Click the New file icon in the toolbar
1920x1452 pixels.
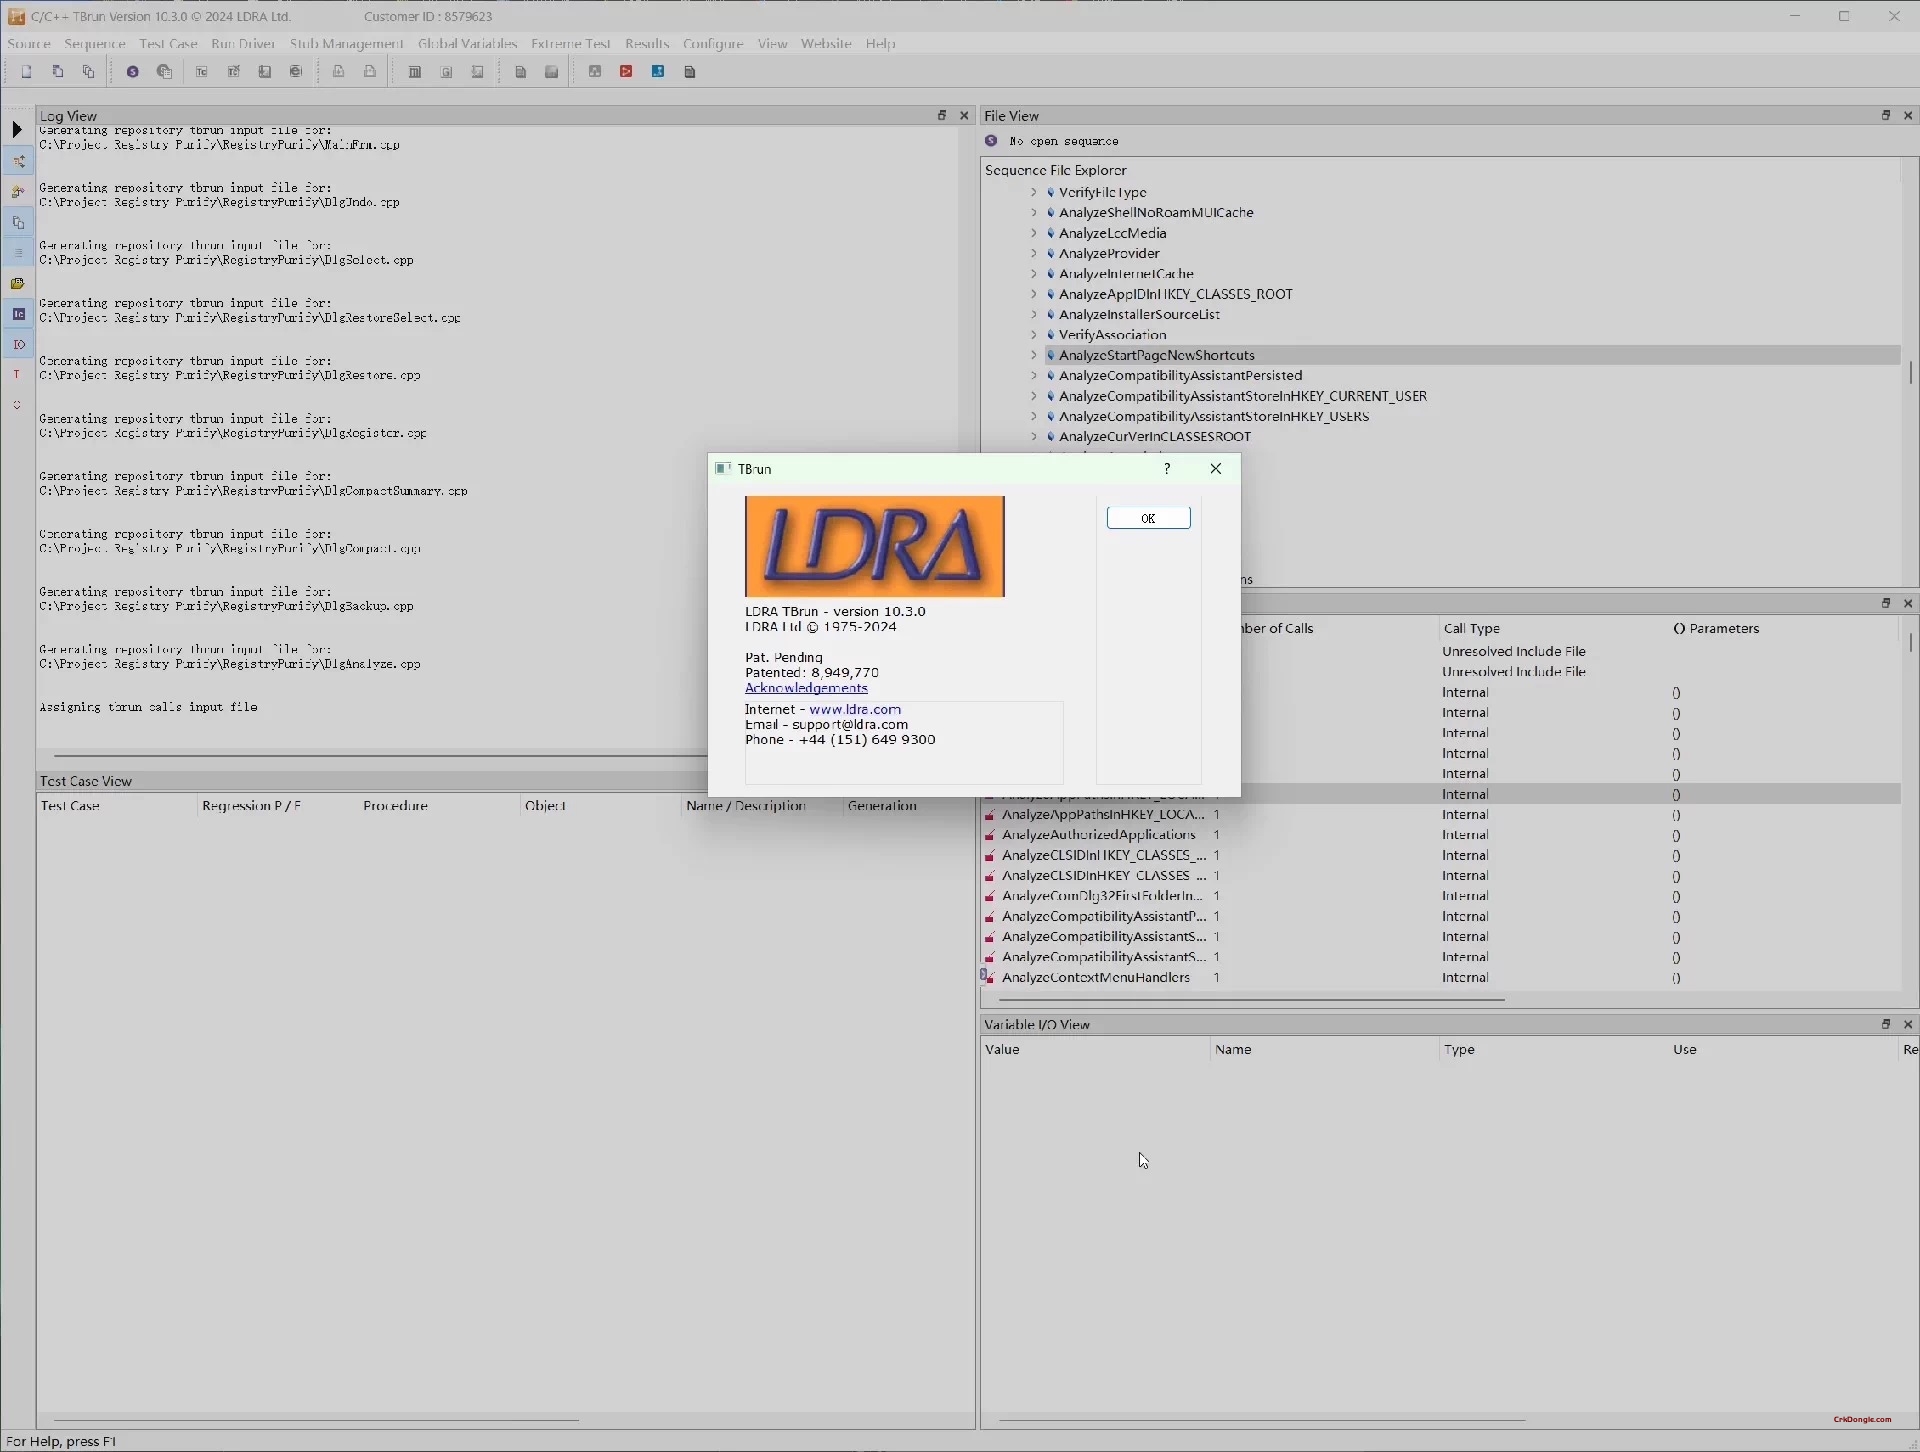coord(26,71)
